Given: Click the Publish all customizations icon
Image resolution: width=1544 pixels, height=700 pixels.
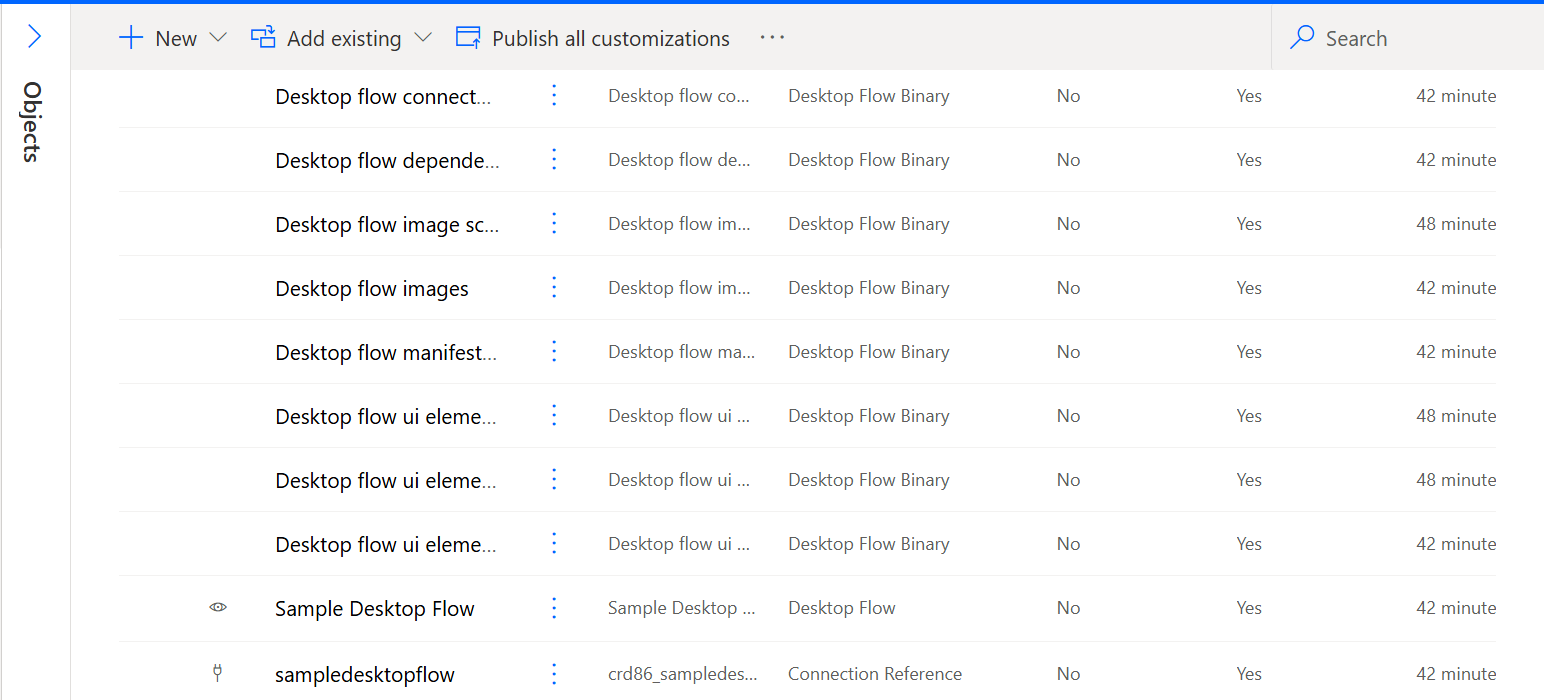Looking at the screenshot, I should 467,37.
